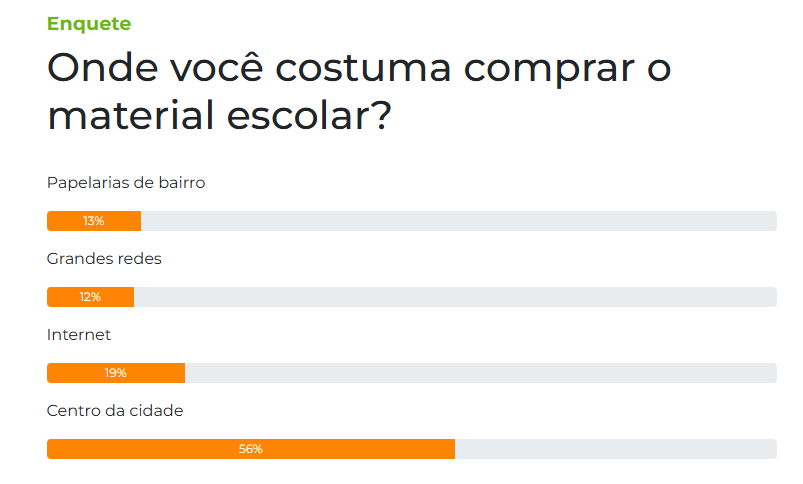Select the 'Grandes redes' option label
The height and width of the screenshot is (484, 803).
[104, 259]
